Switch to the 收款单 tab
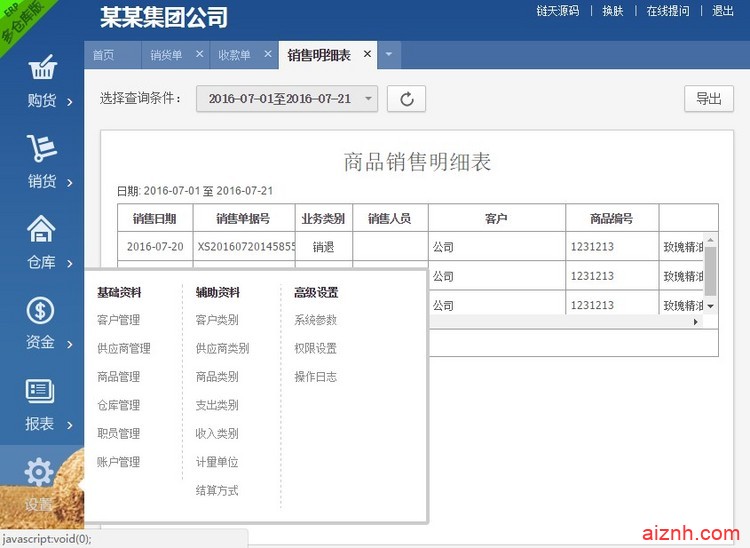The height and width of the screenshot is (548, 750). [x=234, y=55]
